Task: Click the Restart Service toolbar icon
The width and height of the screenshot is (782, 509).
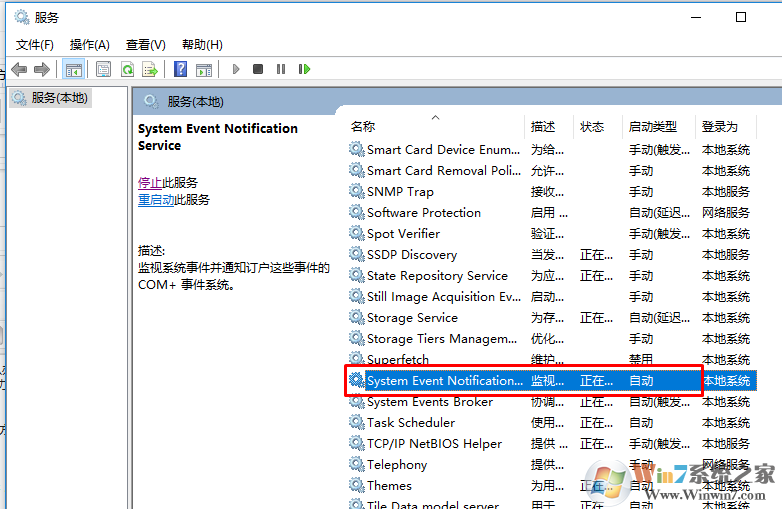Action: [x=304, y=69]
